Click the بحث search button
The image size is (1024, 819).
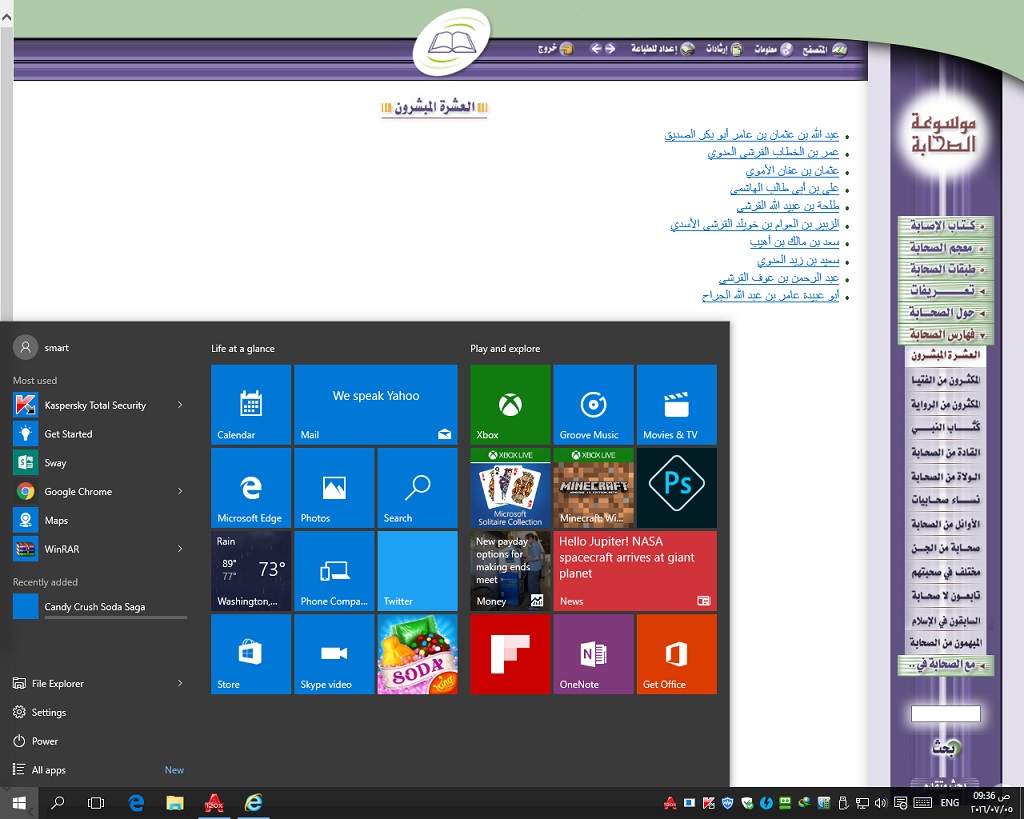click(944, 748)
